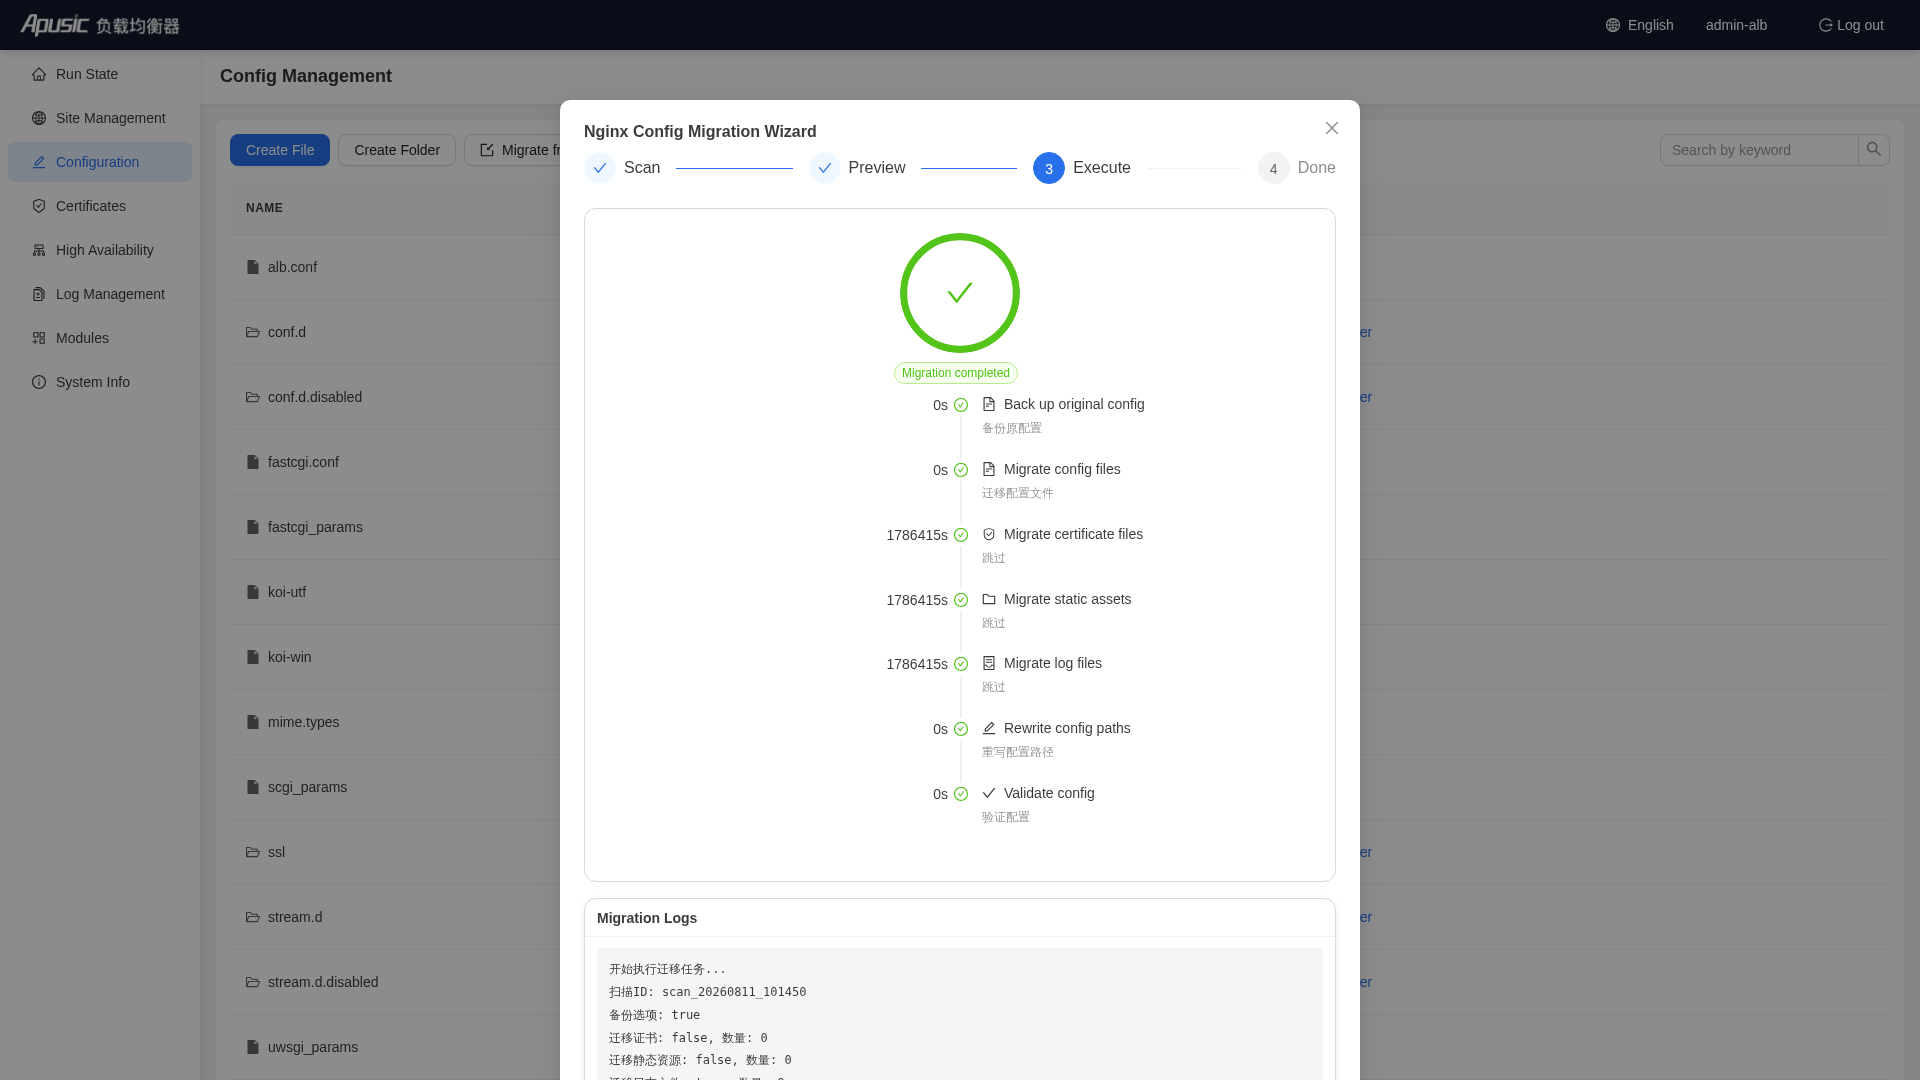Focus the Search by keyword field
Image resolution: width=1920 pixels, height=1080 pixels.
click(1759, 150)
